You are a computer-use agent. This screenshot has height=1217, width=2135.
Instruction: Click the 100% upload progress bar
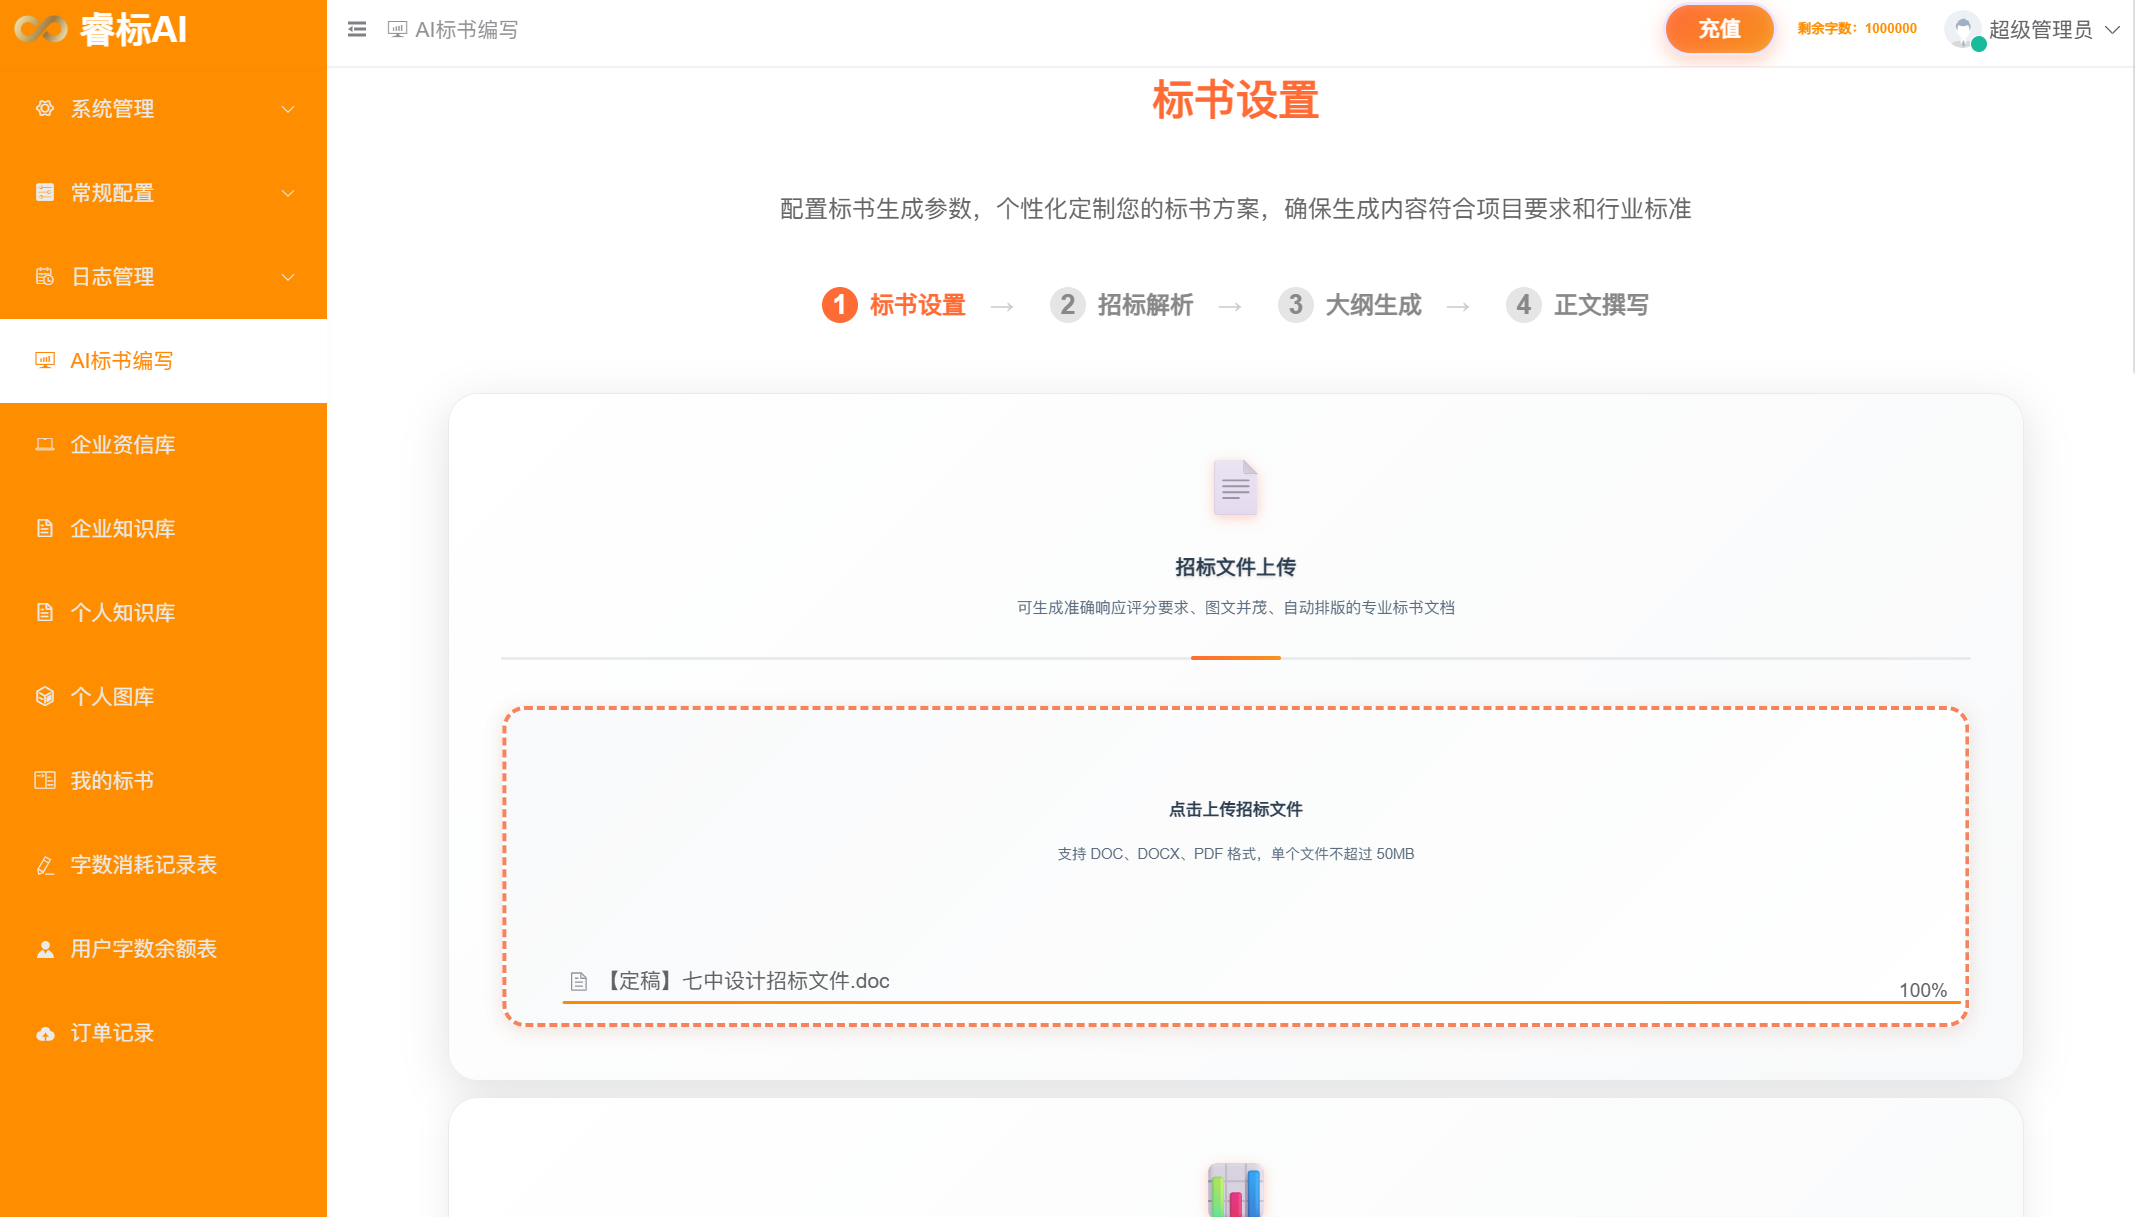point(1260,1001)
